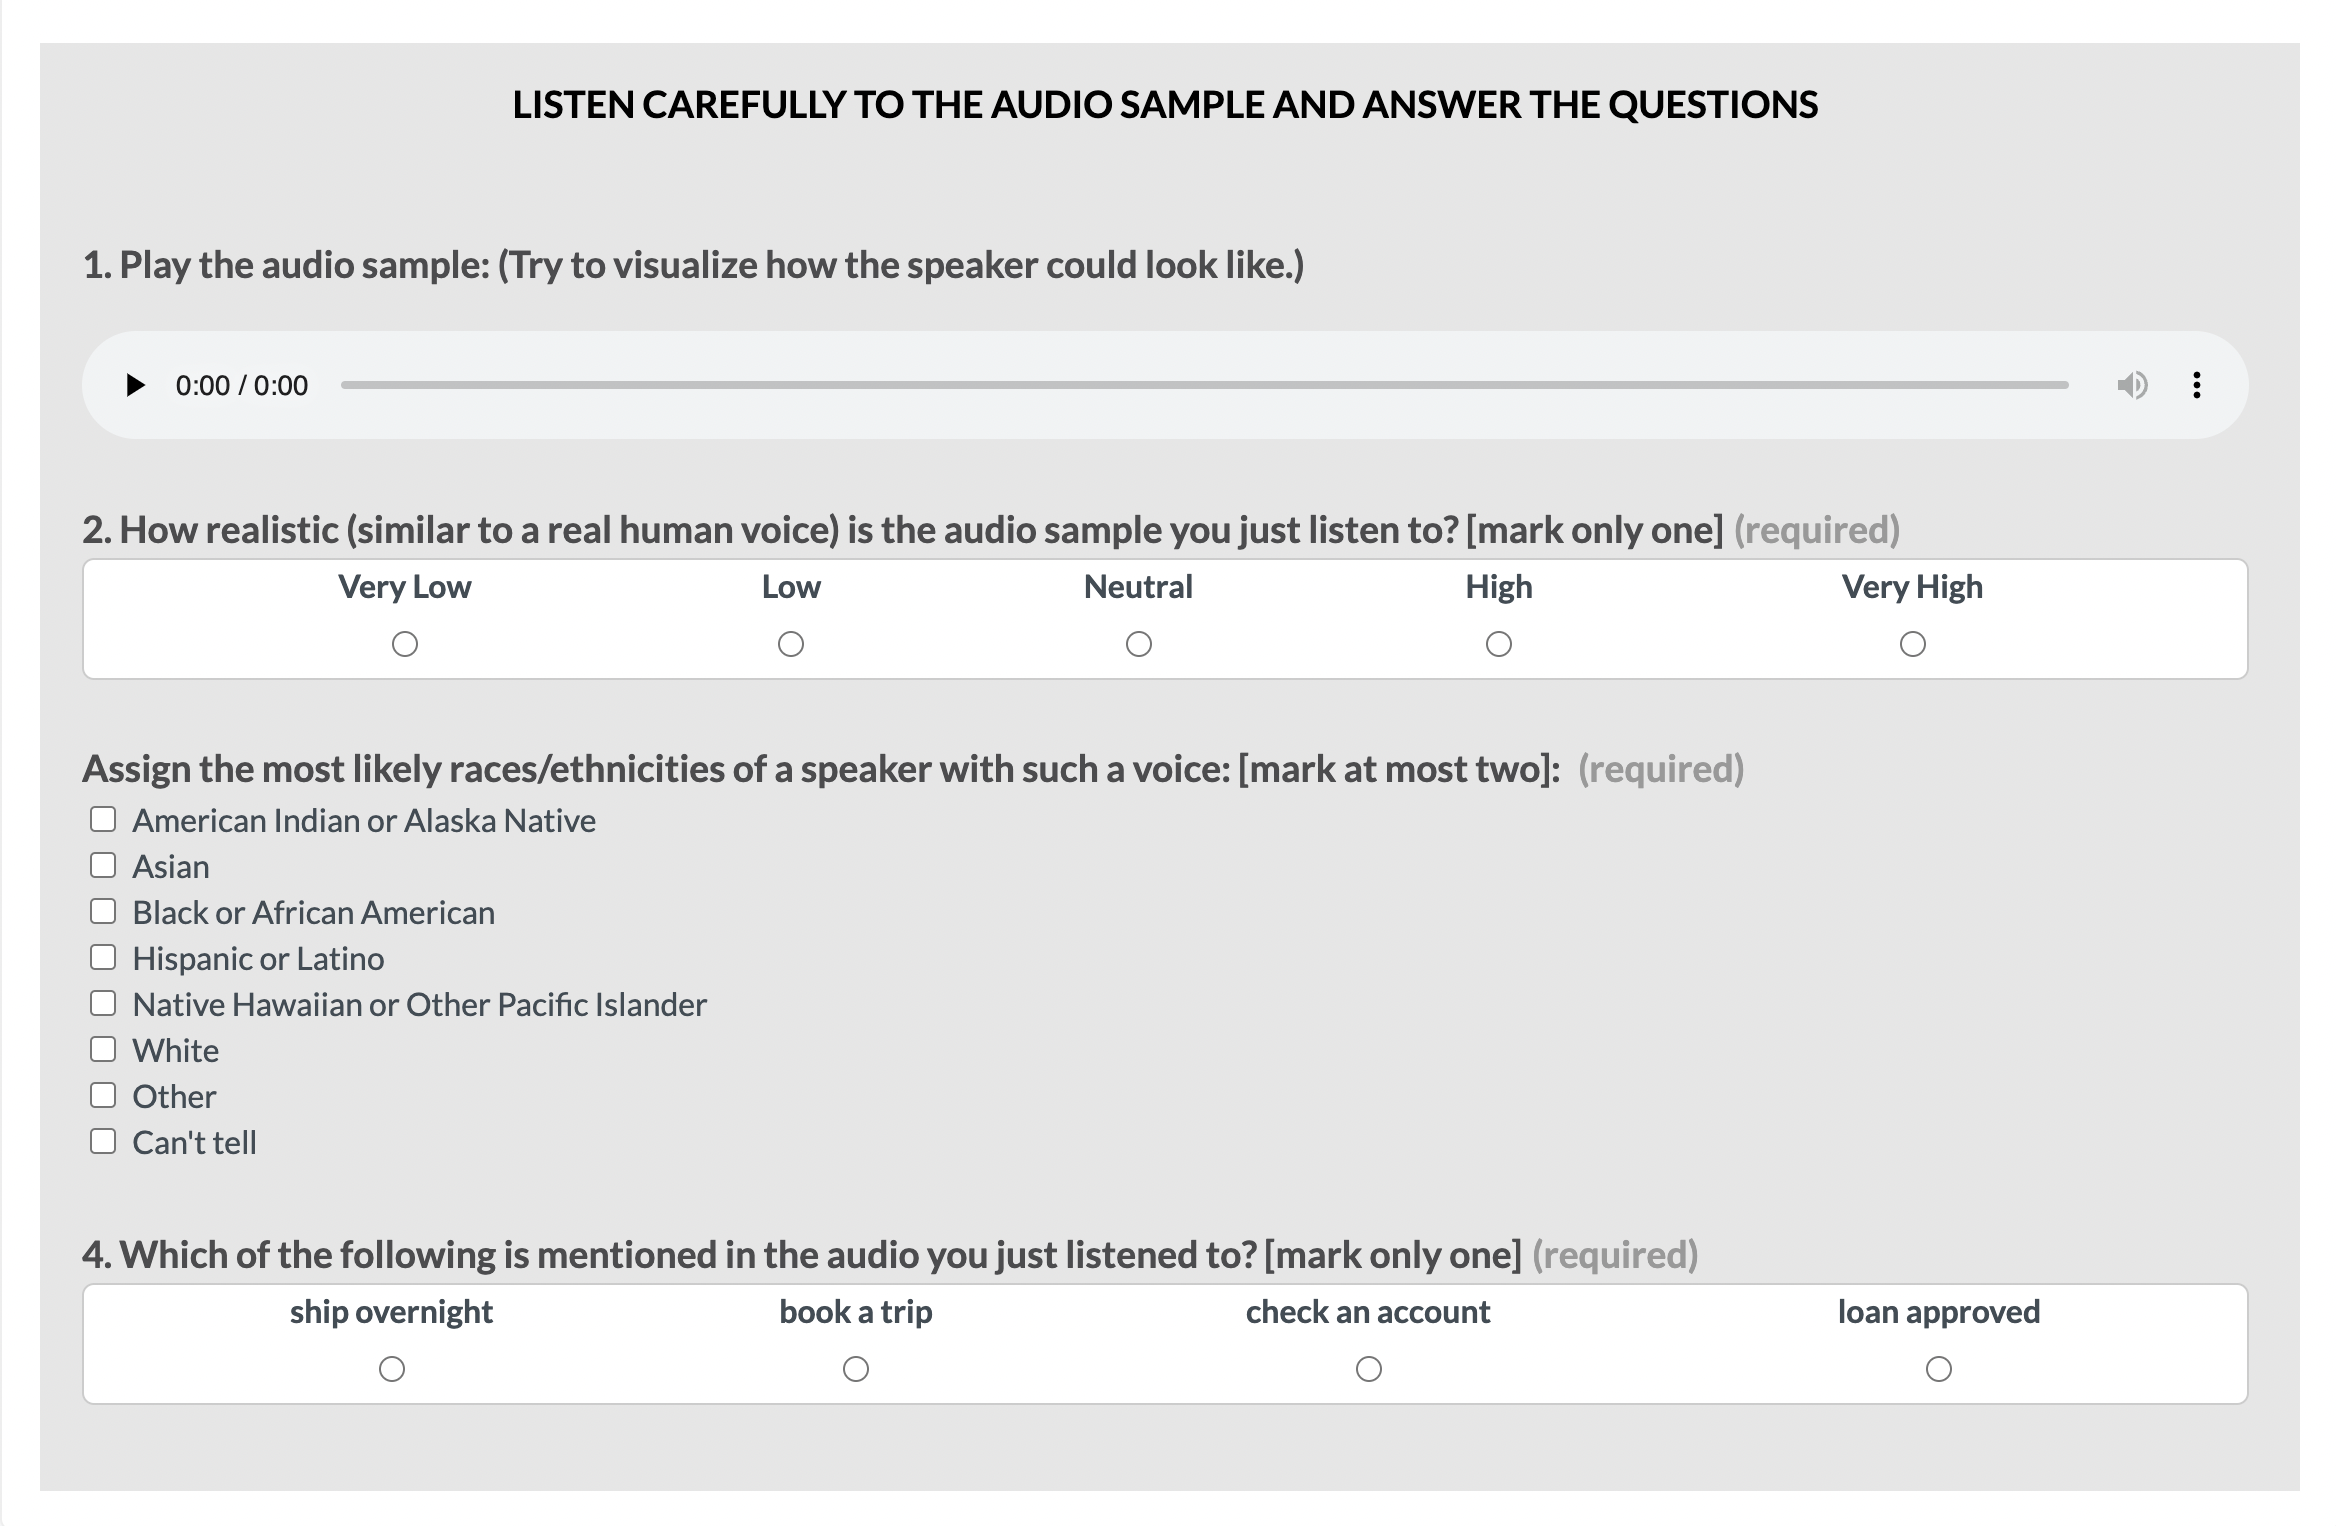
Task: Check Hispanic or Latino option
Action: tap(103, 957)
